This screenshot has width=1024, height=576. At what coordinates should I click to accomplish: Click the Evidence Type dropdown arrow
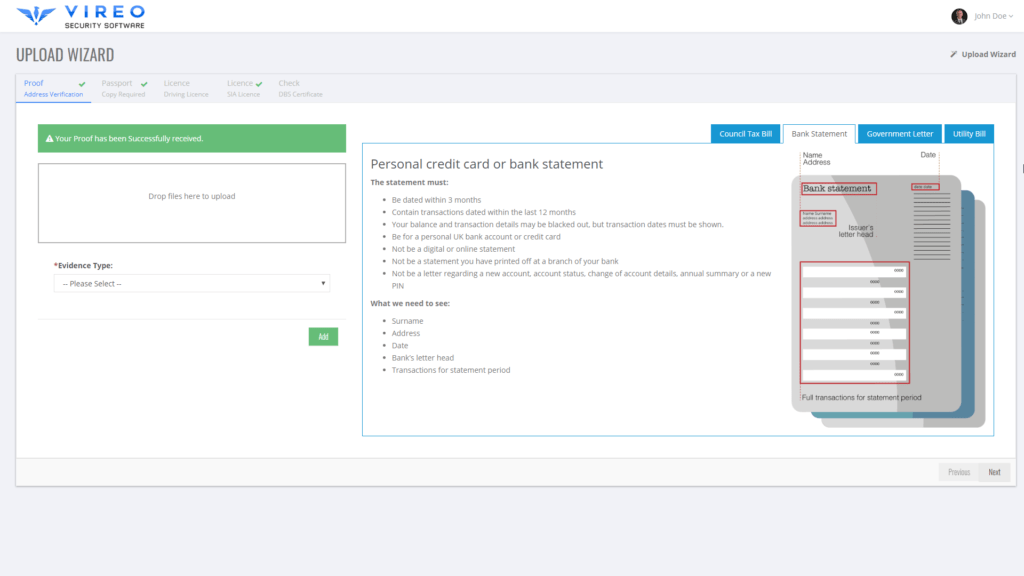pos(322,283)
